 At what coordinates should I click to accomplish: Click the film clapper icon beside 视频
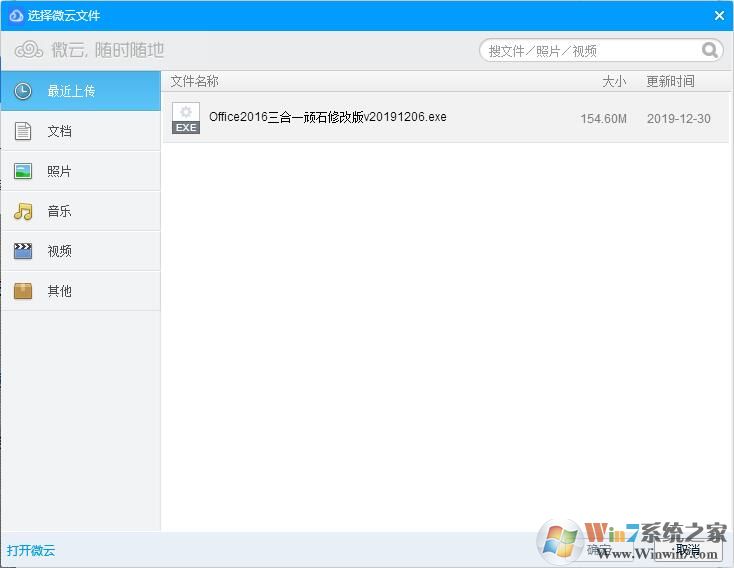click(x=22, y=251)
